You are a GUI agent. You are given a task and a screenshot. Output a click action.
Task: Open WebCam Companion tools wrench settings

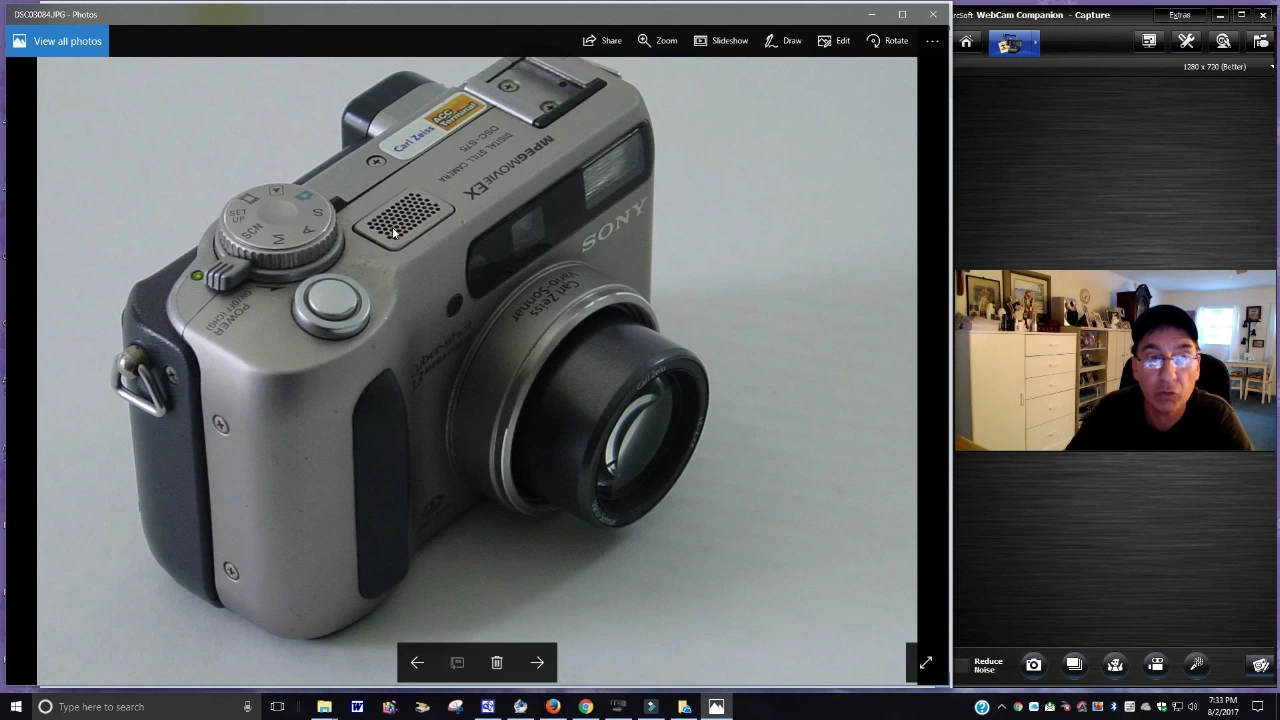1186,41
